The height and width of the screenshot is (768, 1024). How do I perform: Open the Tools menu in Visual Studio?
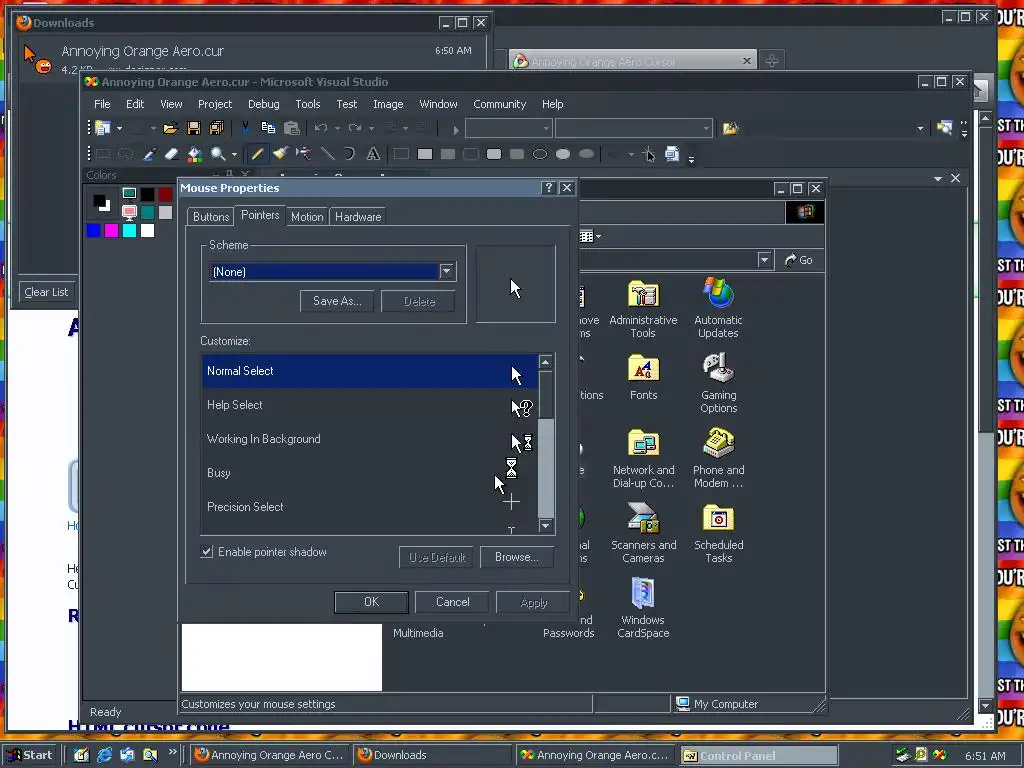(x=308, y=104)
